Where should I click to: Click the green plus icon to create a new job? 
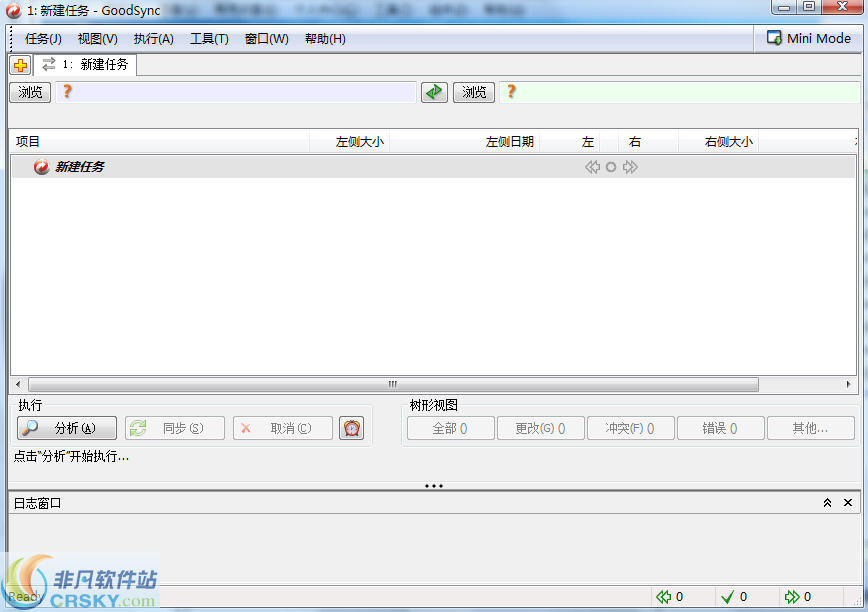tap(20, 65)
